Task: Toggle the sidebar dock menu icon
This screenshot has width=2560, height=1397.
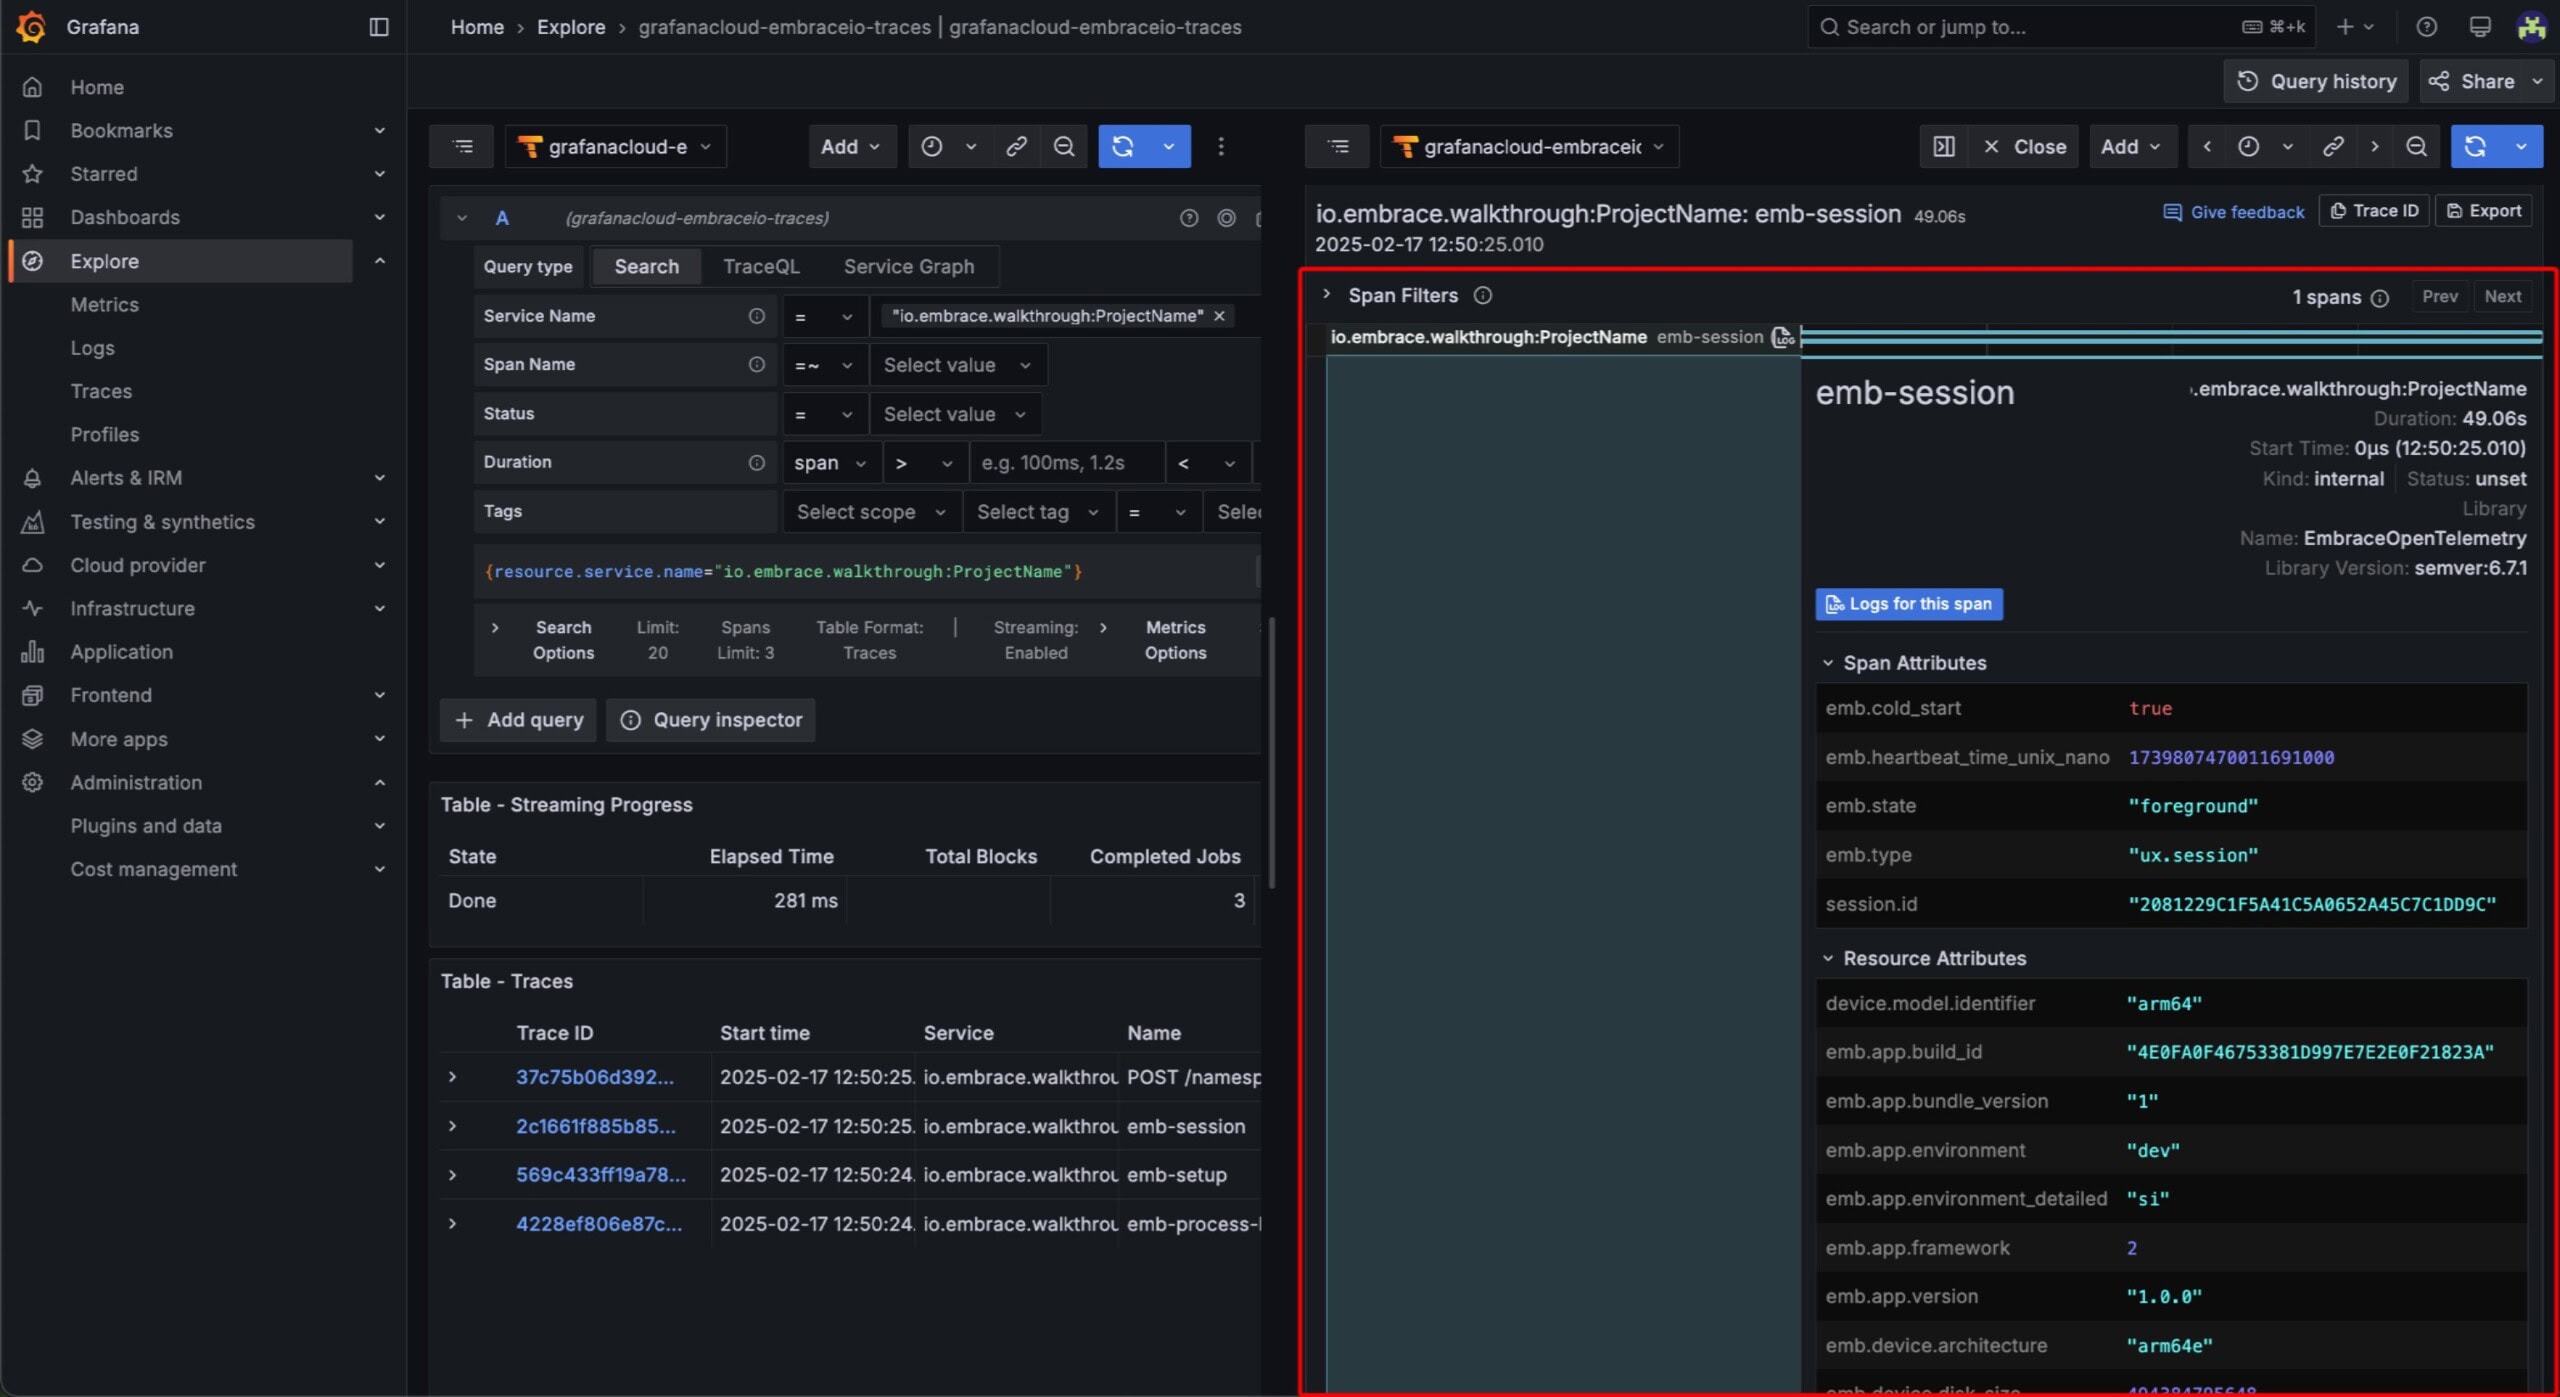Action: tap(379, 27)
